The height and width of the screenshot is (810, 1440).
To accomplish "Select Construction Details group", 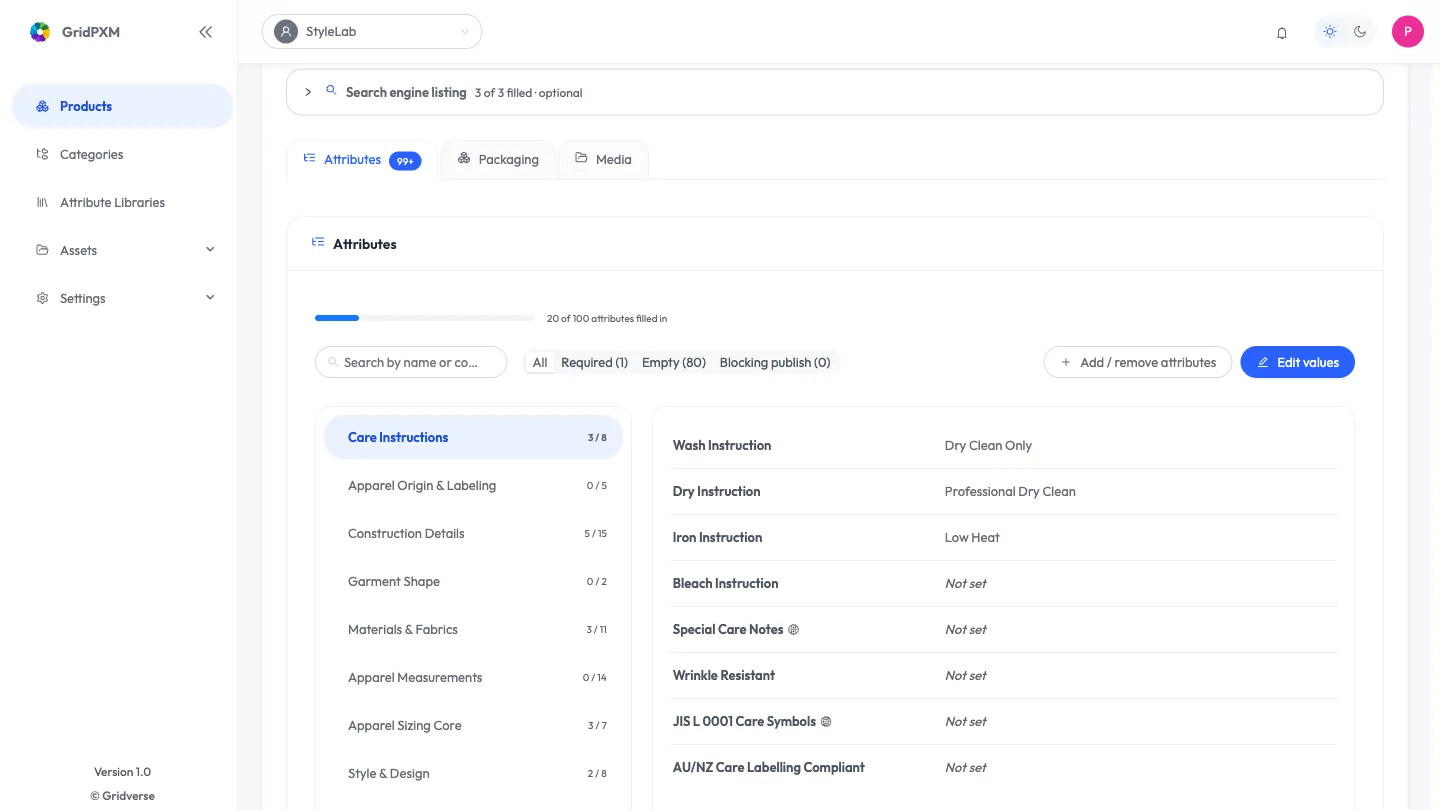I will [x=473, y=533].
